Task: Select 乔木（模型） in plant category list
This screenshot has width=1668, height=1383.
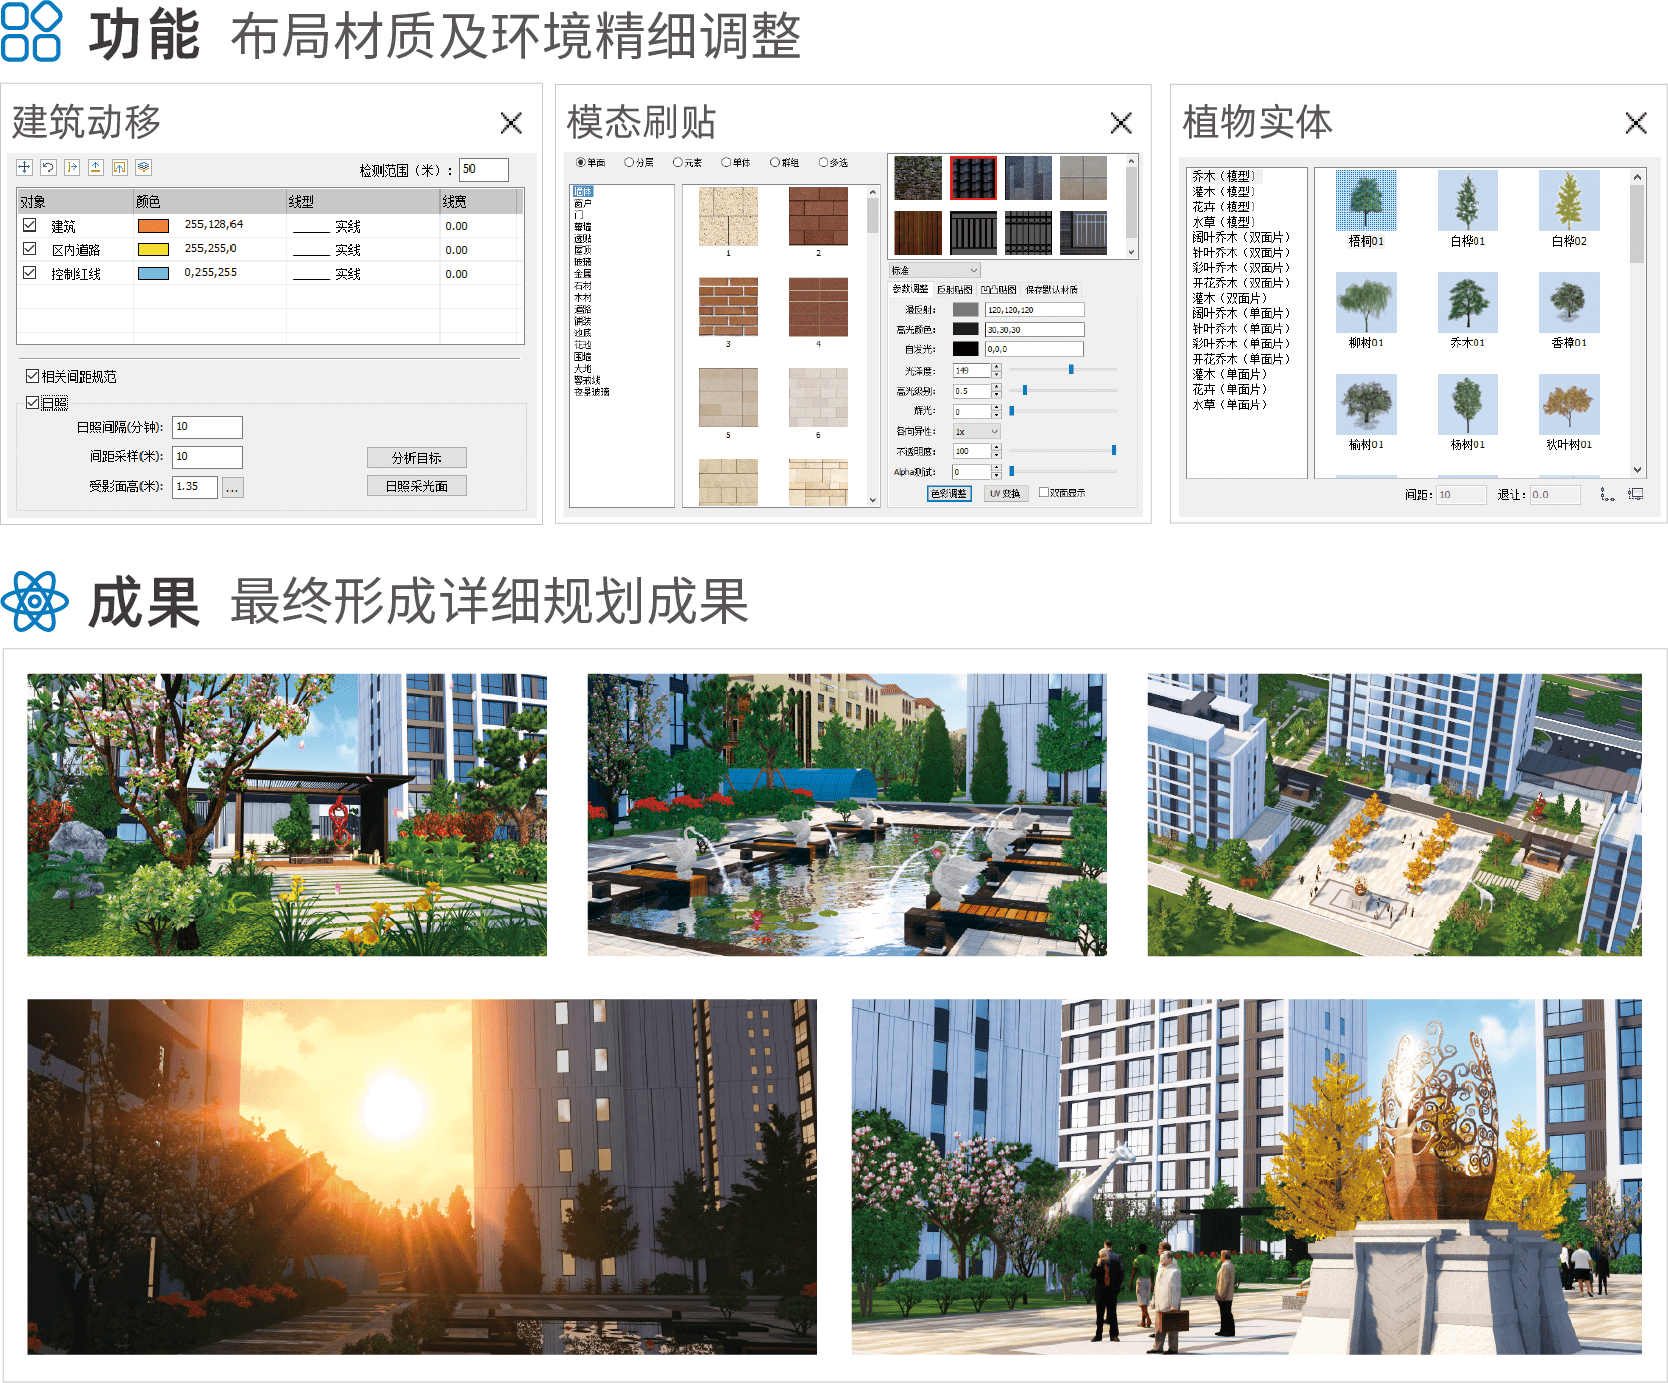Action: (1223, 176)
